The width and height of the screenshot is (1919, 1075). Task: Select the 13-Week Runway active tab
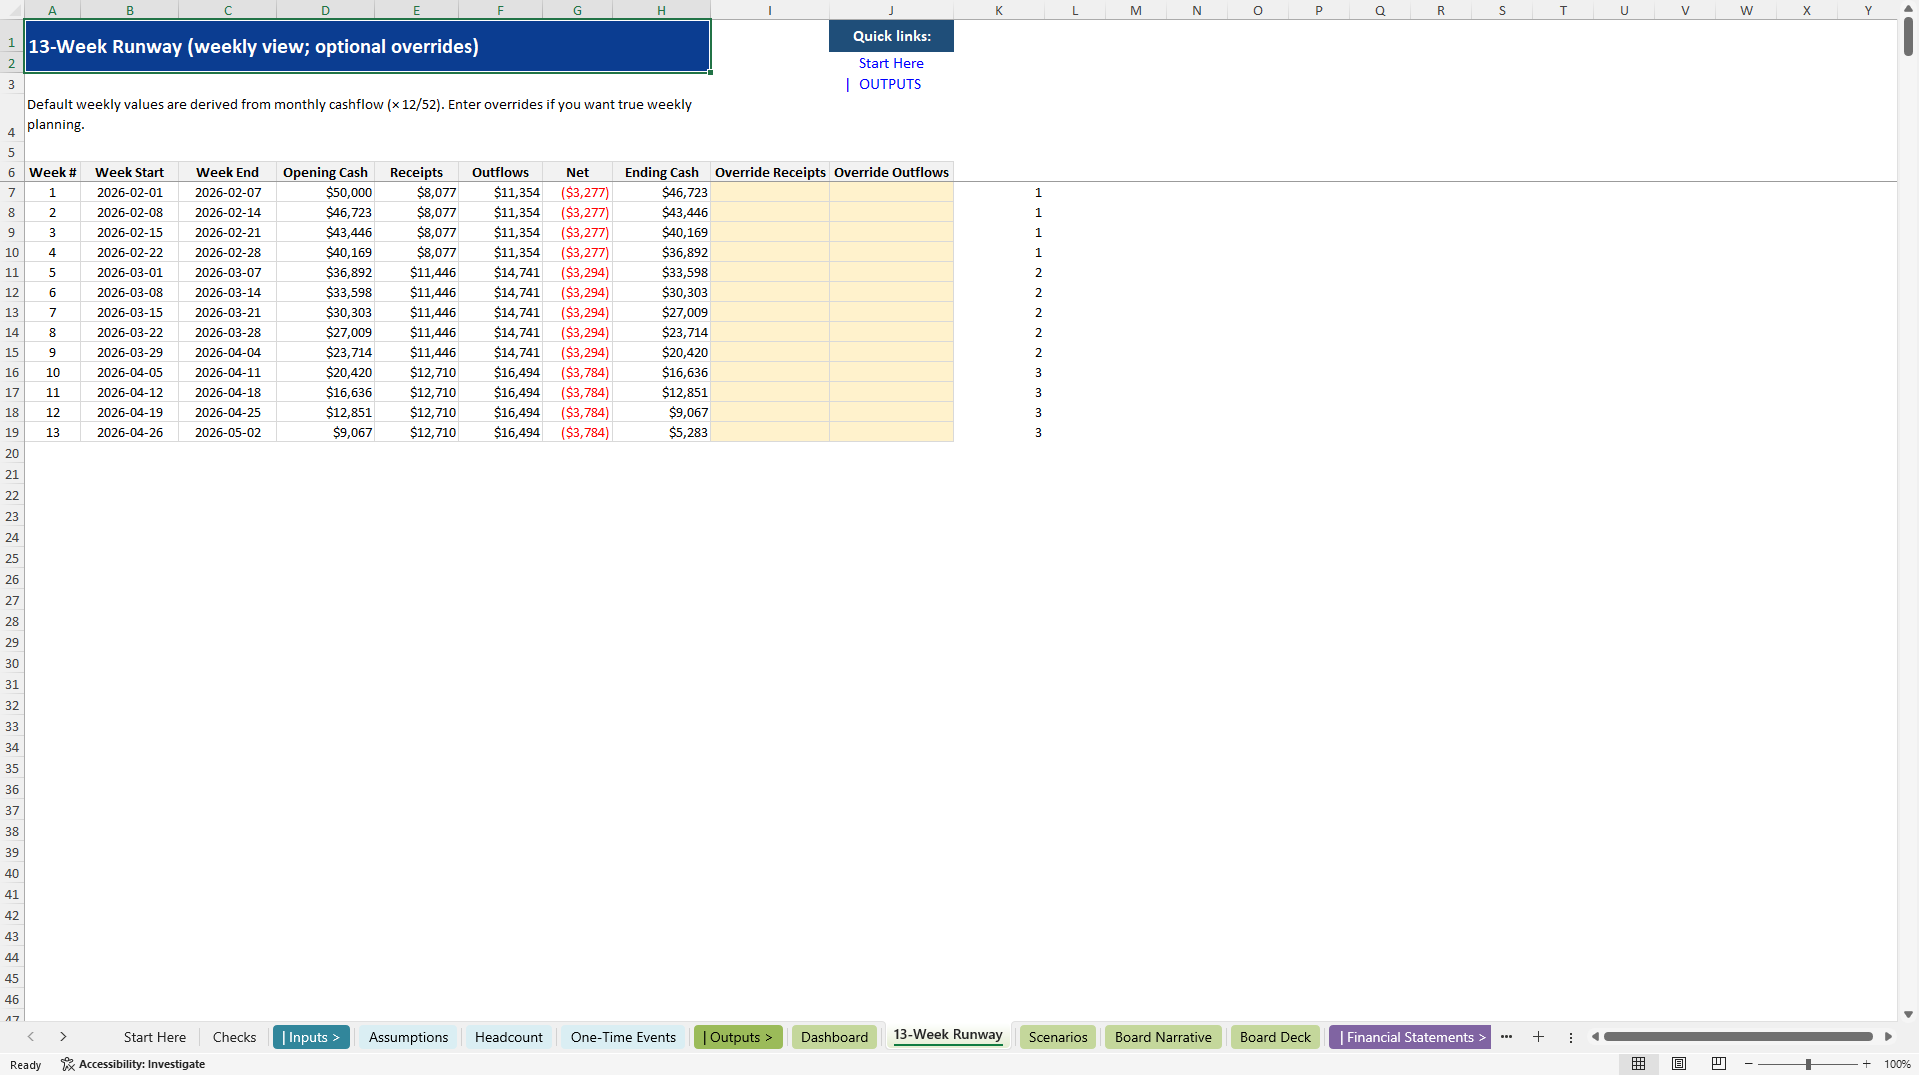coord(948,1035)
